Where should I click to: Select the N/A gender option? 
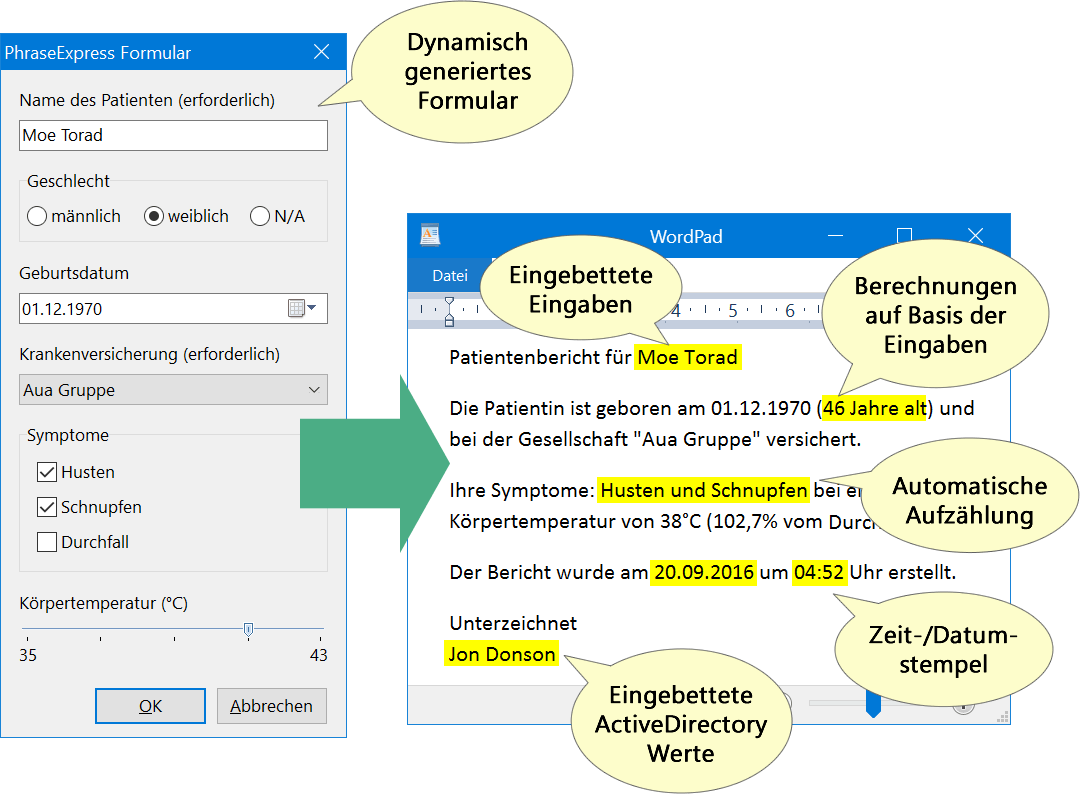pos(260,216)
